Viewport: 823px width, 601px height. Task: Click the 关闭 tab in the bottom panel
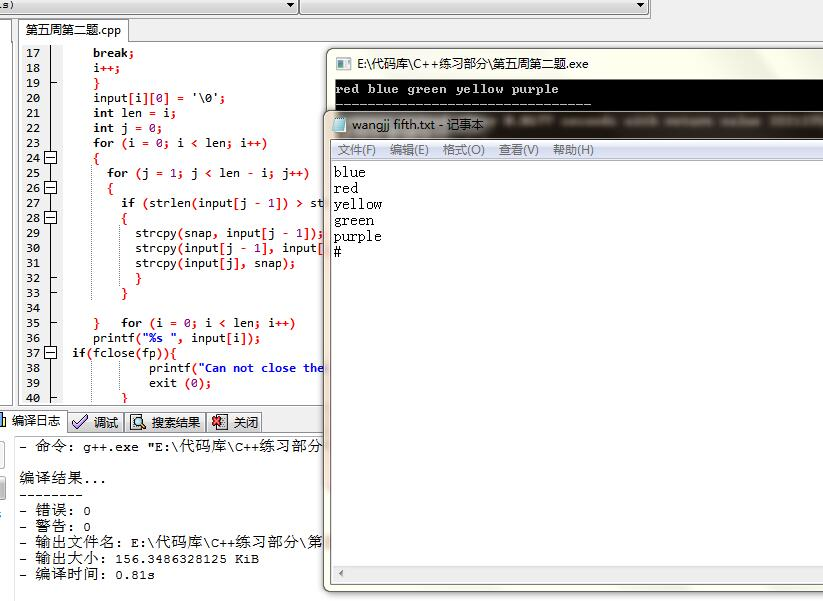[x=234, y=422]
